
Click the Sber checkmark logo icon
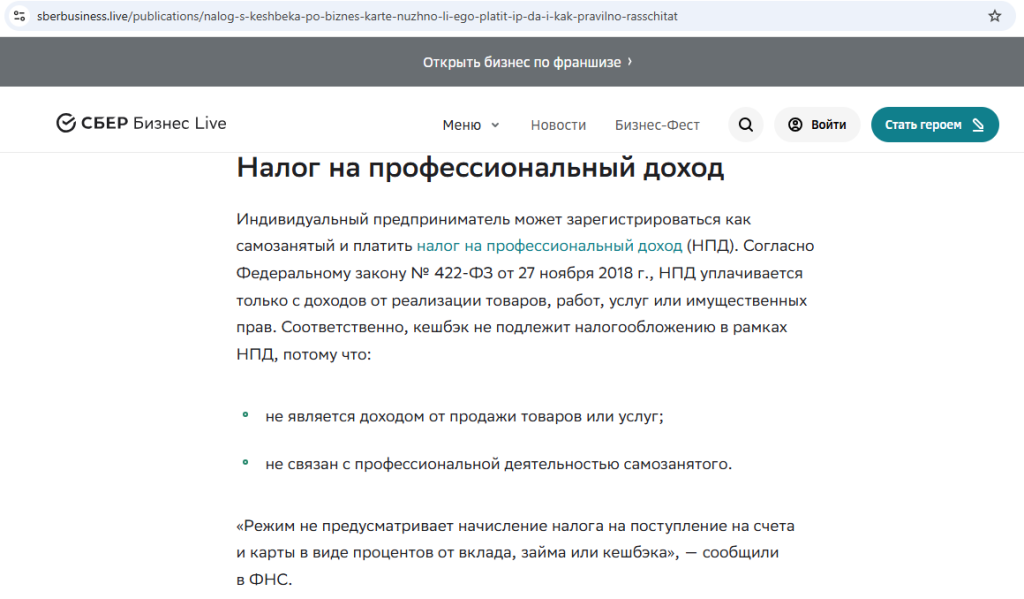coord(66,124)
